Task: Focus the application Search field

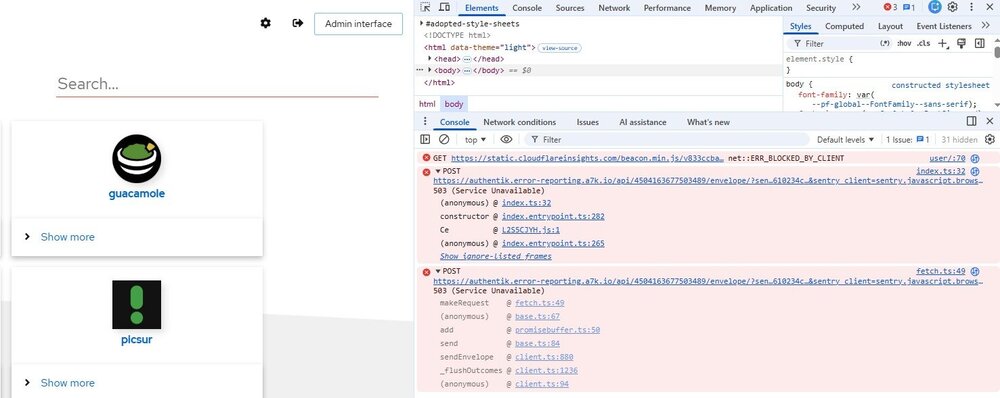Action: tap(217, 84)
